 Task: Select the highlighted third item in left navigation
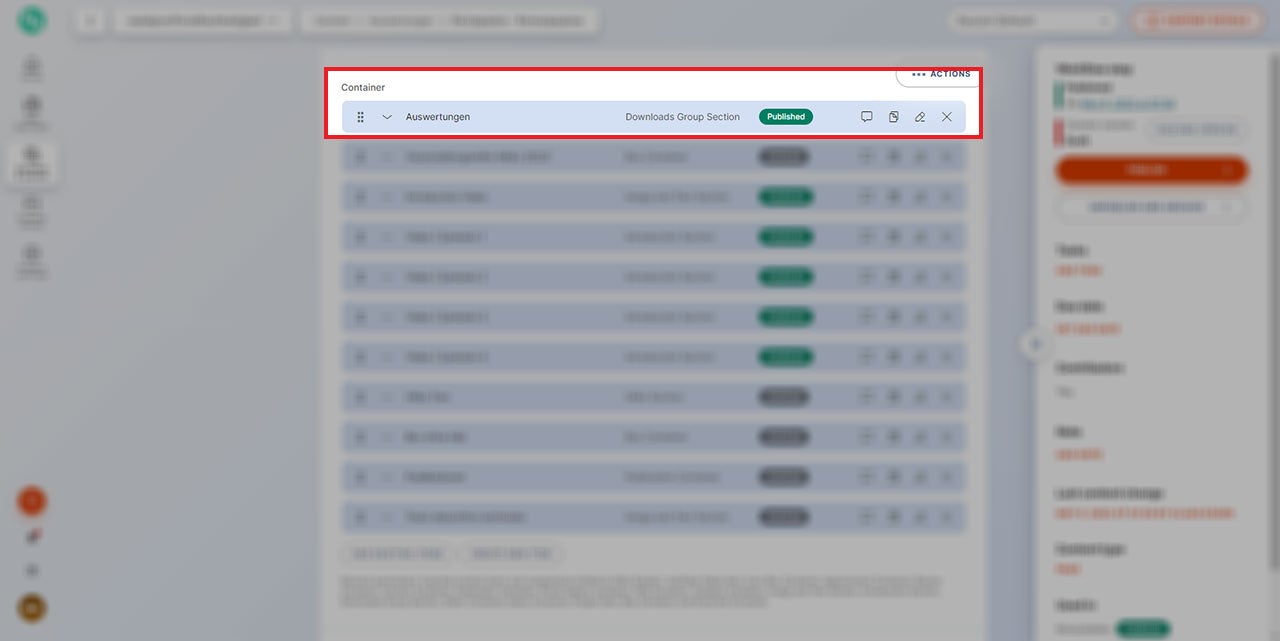coord(32,160)
